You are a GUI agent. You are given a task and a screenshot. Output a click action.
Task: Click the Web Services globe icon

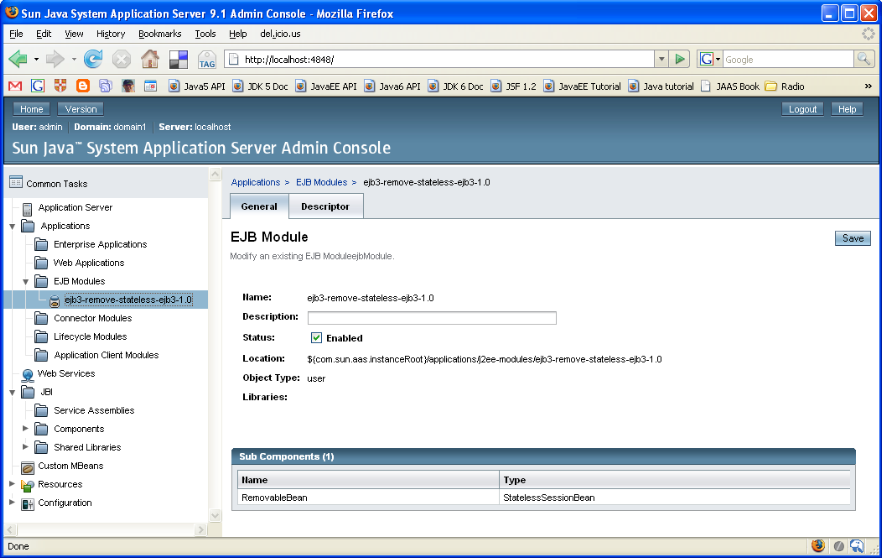coord(28,375)
